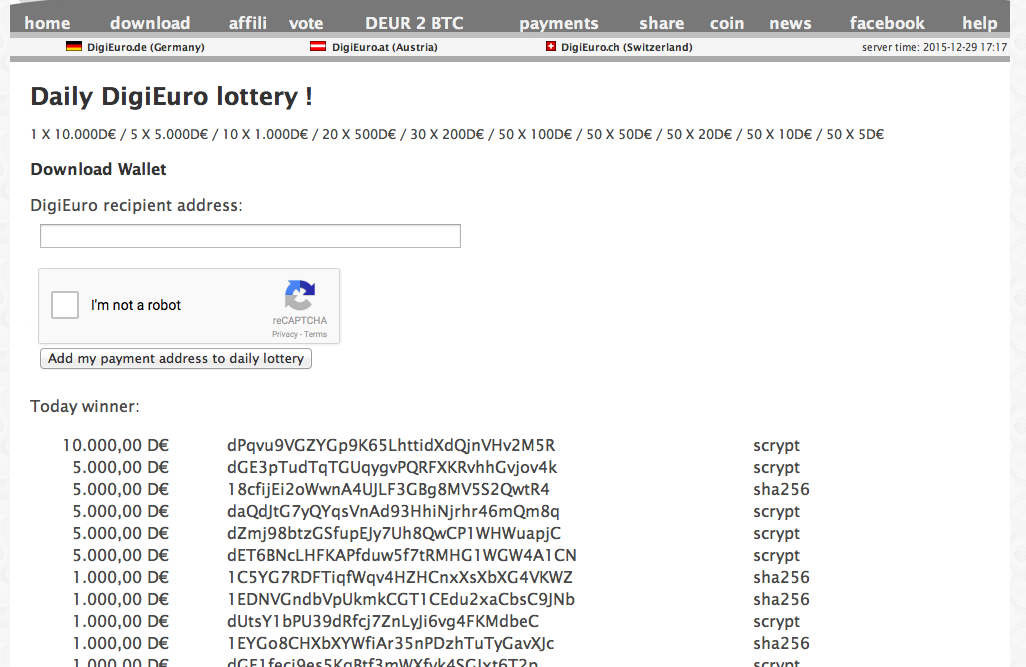
Task: Open the payments page
Action: pos(559,23)
